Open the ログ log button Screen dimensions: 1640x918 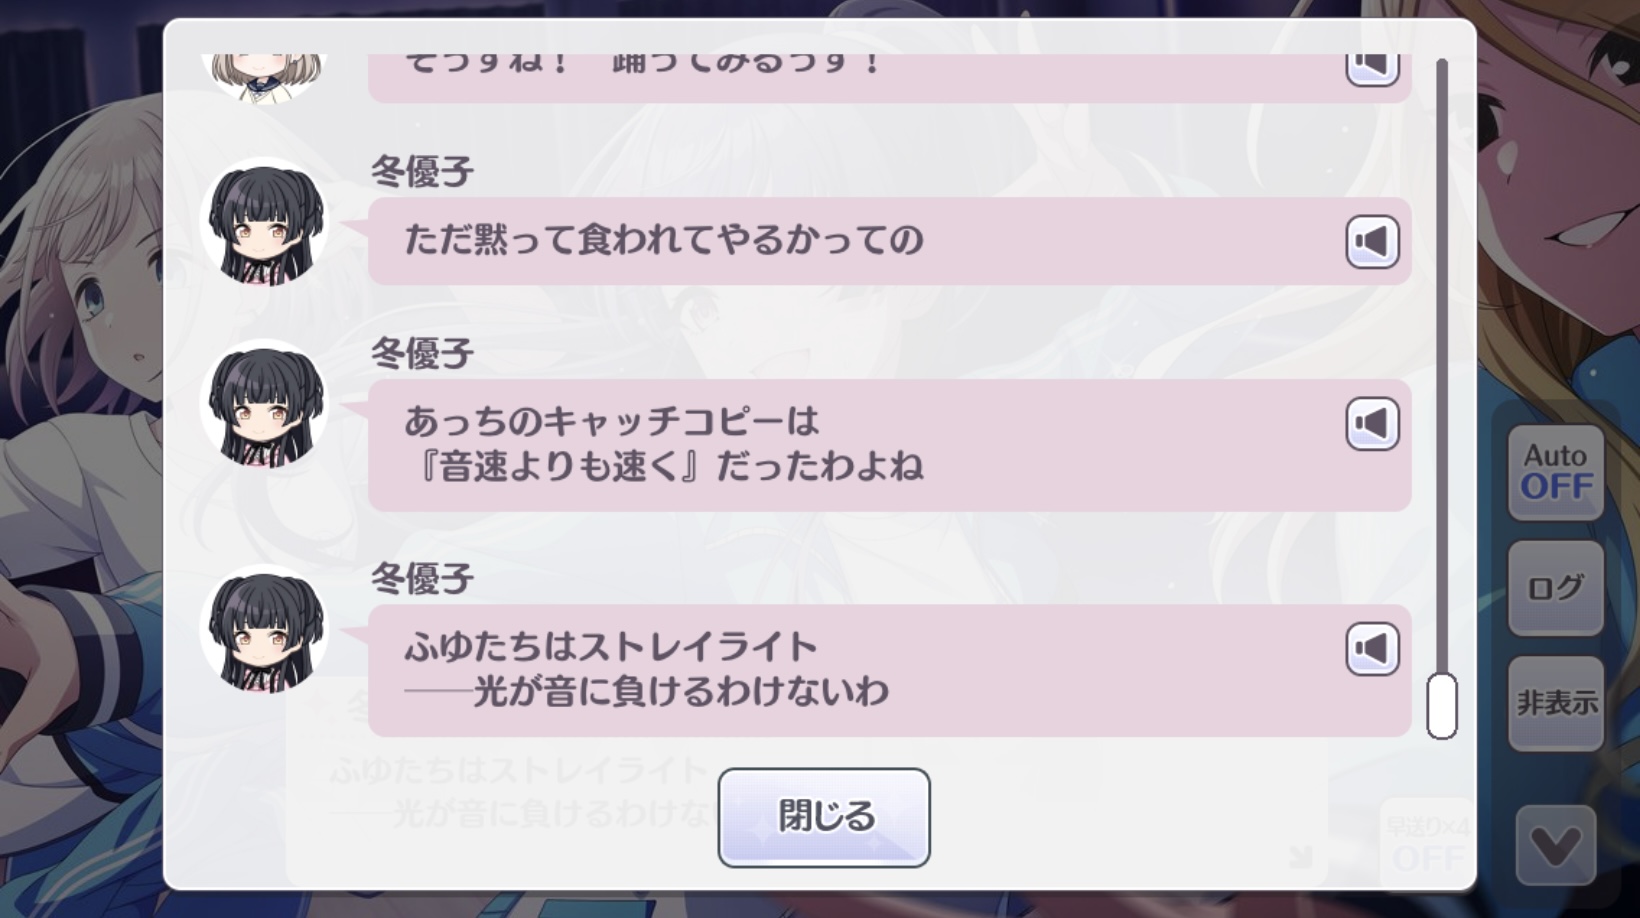click(1555, 588)
